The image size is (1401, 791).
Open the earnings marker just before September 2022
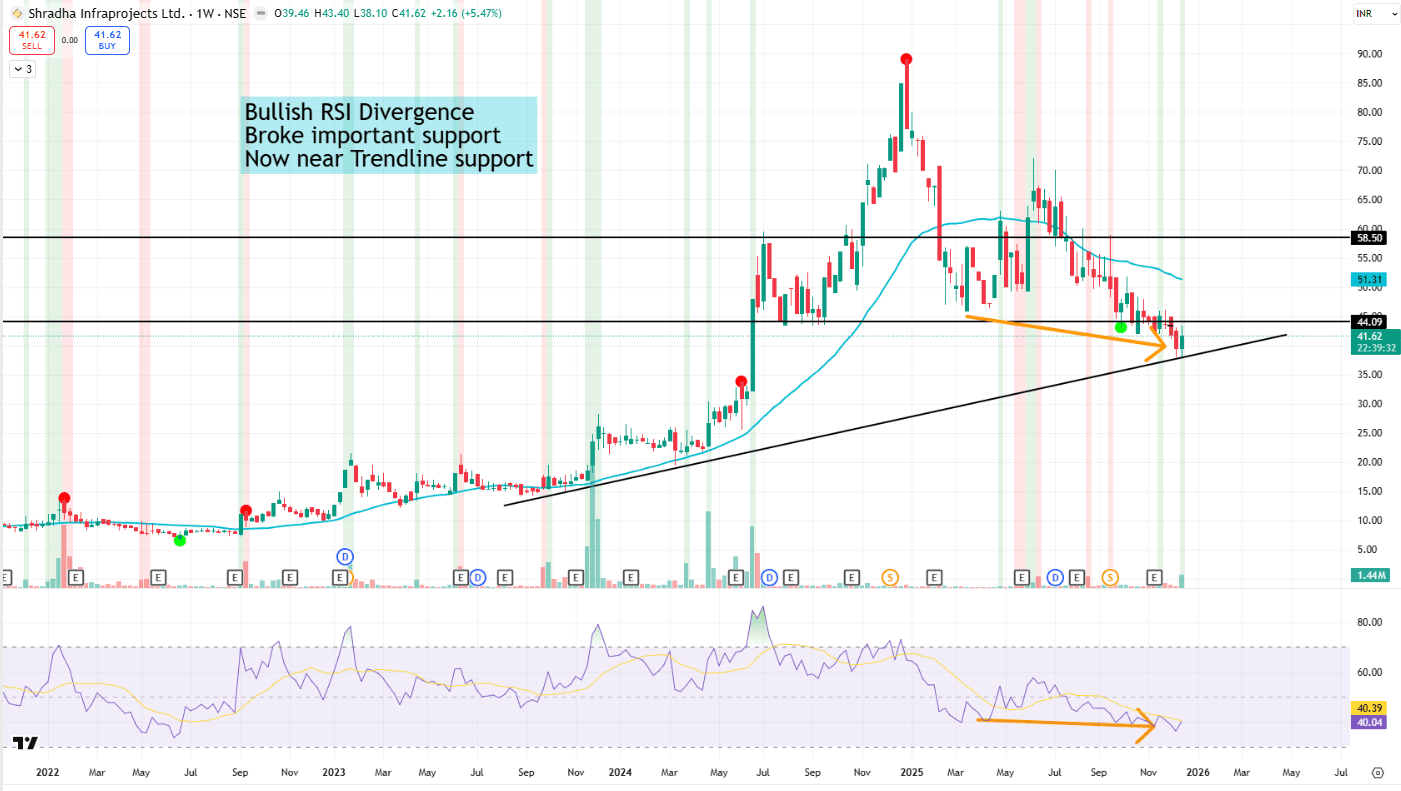[235, 577]
